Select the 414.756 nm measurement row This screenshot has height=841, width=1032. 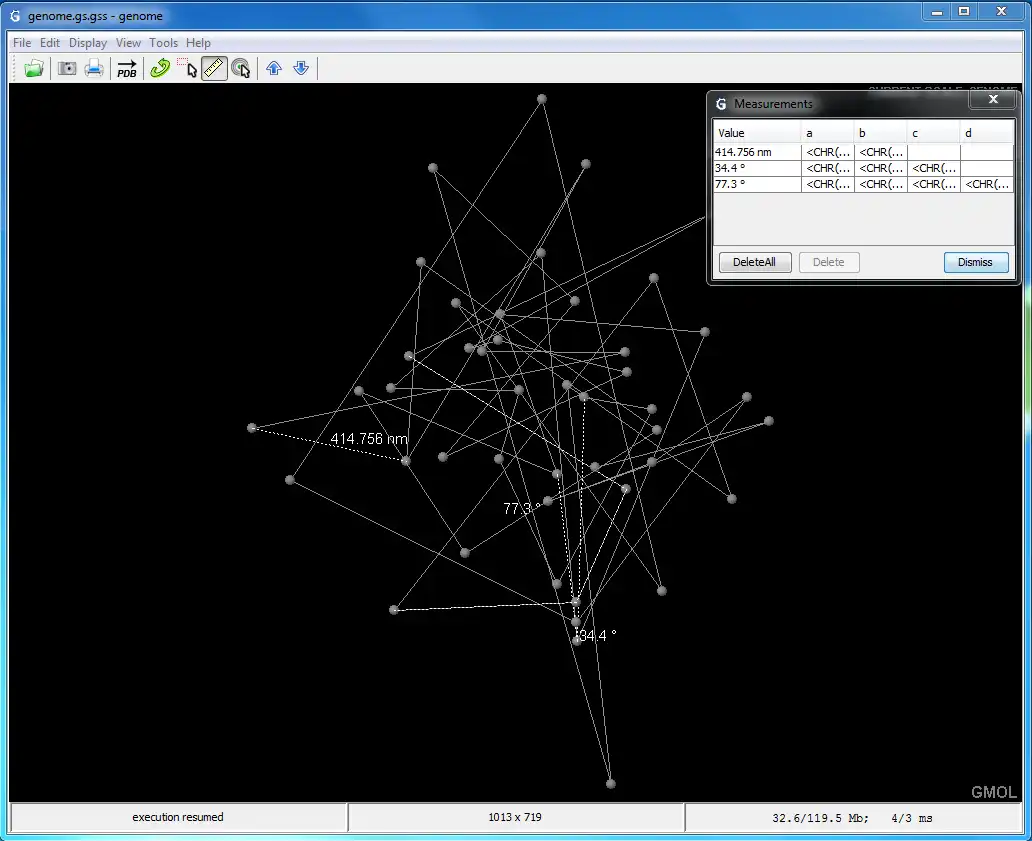(x=863, y=152)
